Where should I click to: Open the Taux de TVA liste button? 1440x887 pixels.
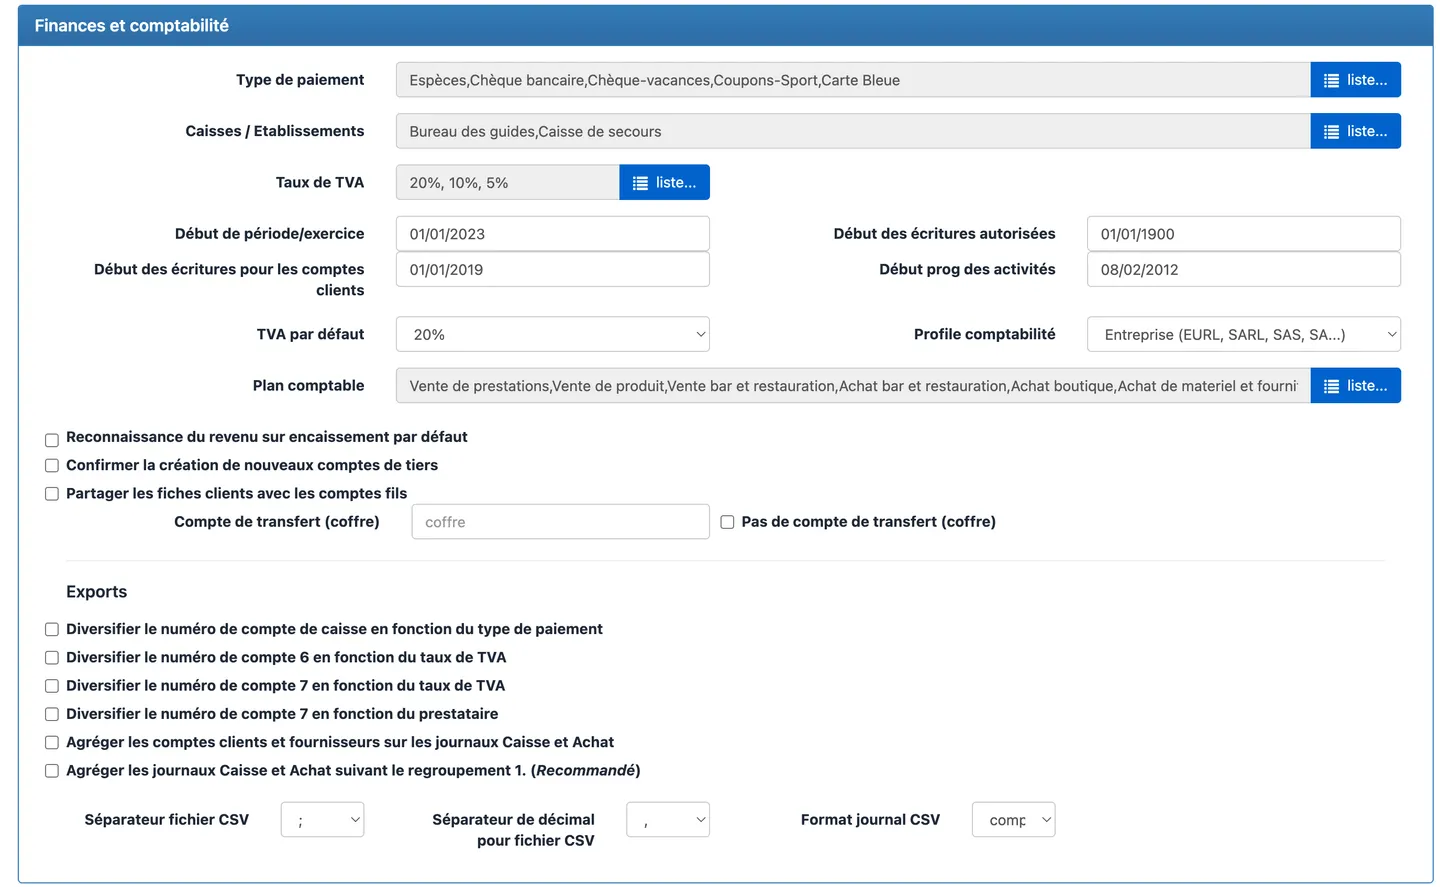pyautogui.click(x=664, y=182)
